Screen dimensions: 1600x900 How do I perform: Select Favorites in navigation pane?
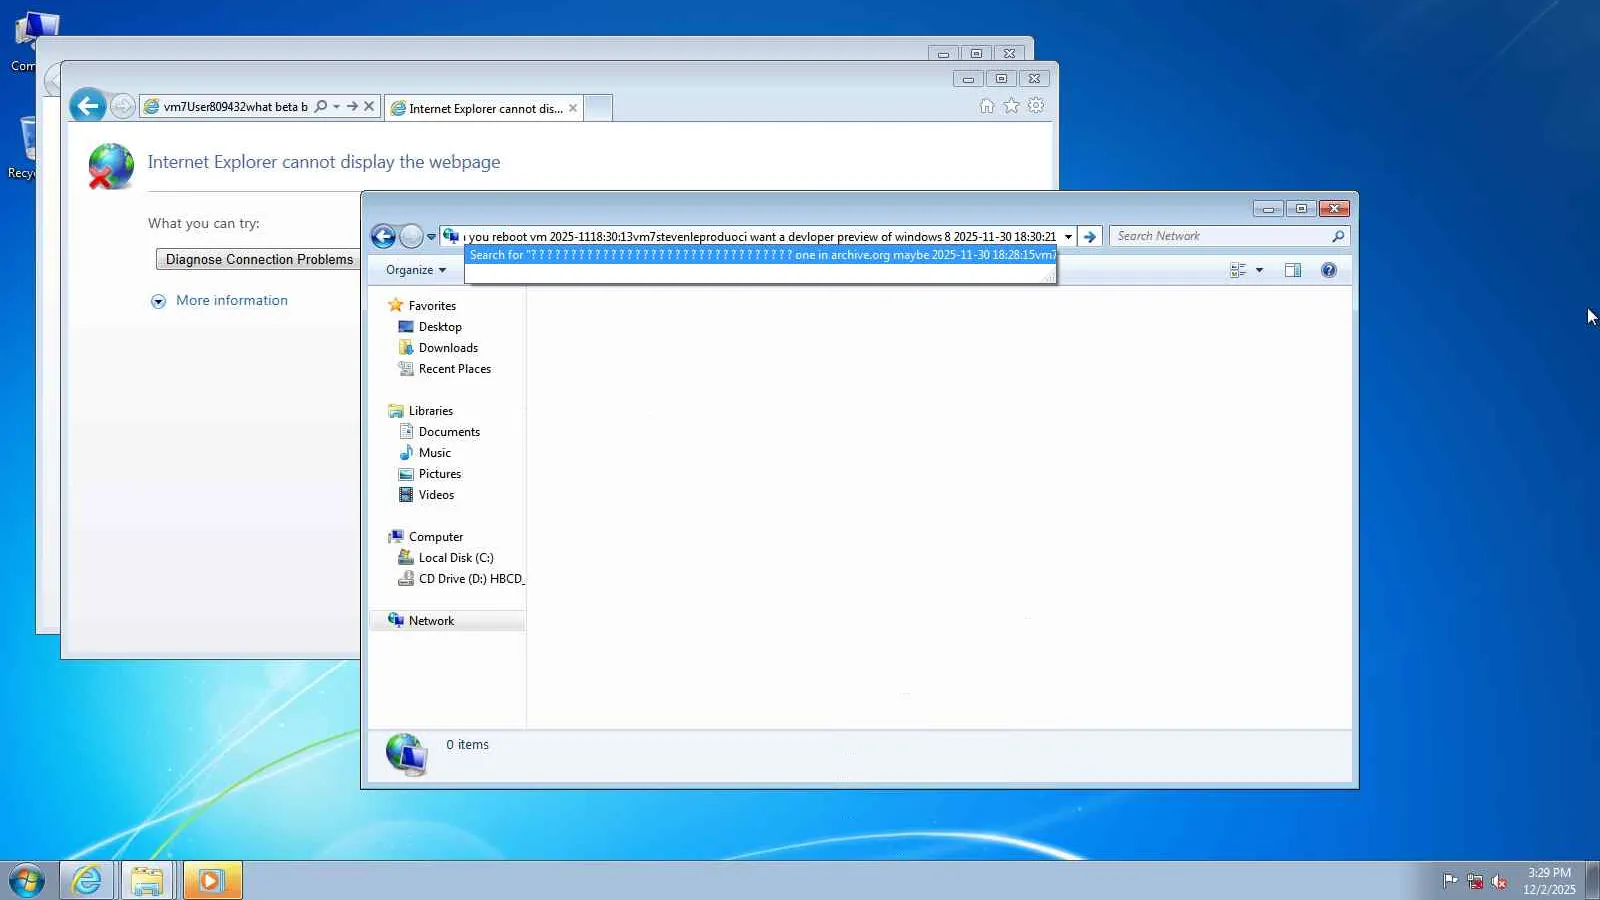click(x=432, y=306)
